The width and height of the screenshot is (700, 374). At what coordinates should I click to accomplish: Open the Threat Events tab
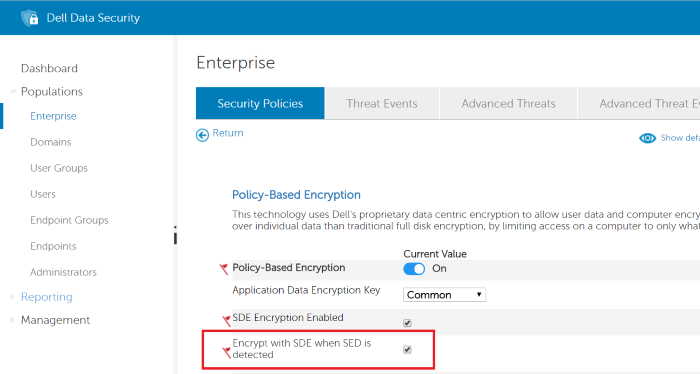coord(382,103)
